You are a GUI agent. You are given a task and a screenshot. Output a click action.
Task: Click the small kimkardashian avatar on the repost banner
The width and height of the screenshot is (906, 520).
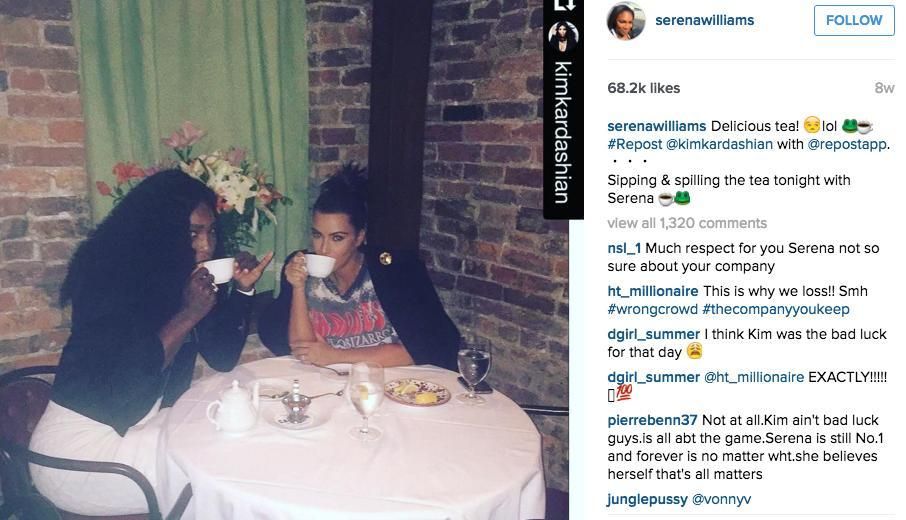click(563, 37)
